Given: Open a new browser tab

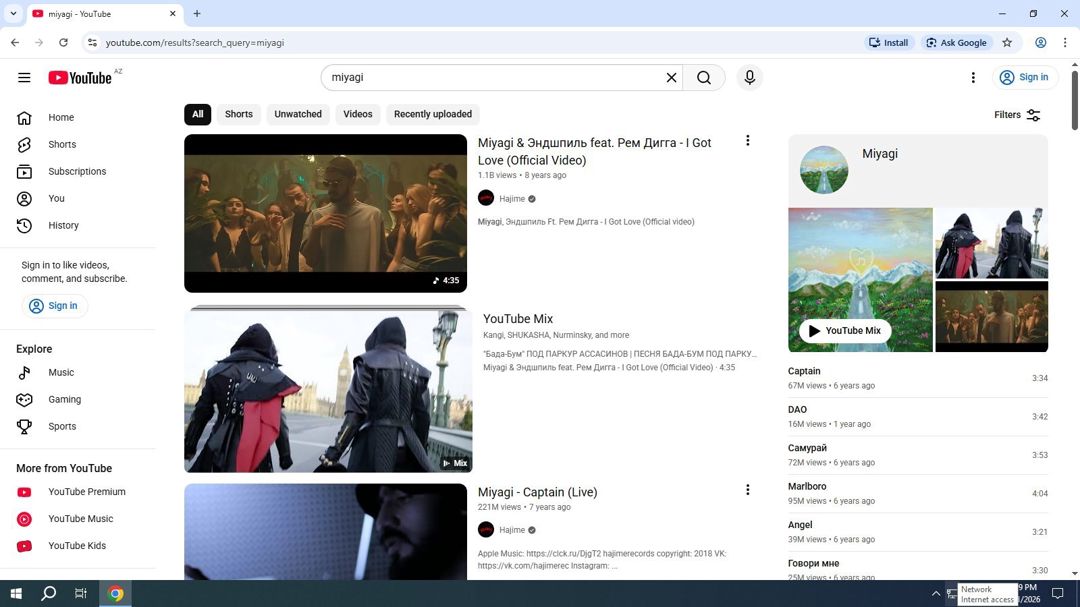Looking at the screenshot, I should click(x=197, y=14).
